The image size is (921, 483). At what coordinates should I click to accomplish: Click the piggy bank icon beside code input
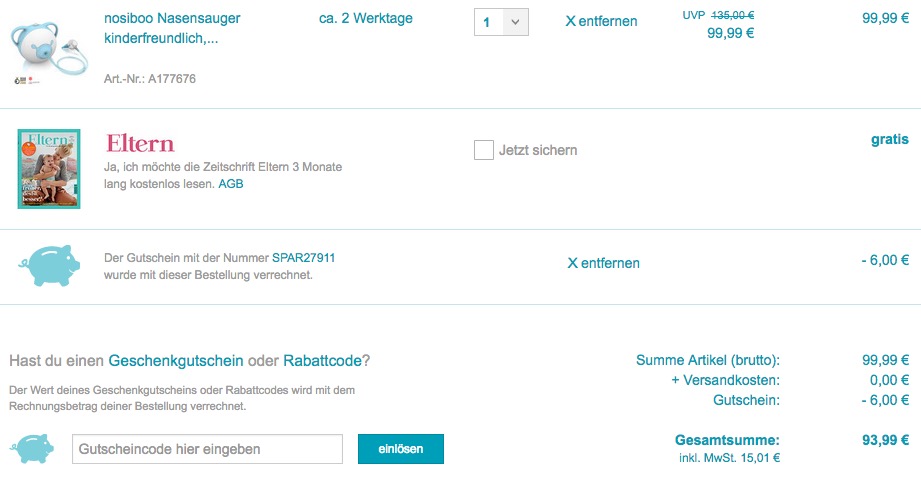click(35, 449)
